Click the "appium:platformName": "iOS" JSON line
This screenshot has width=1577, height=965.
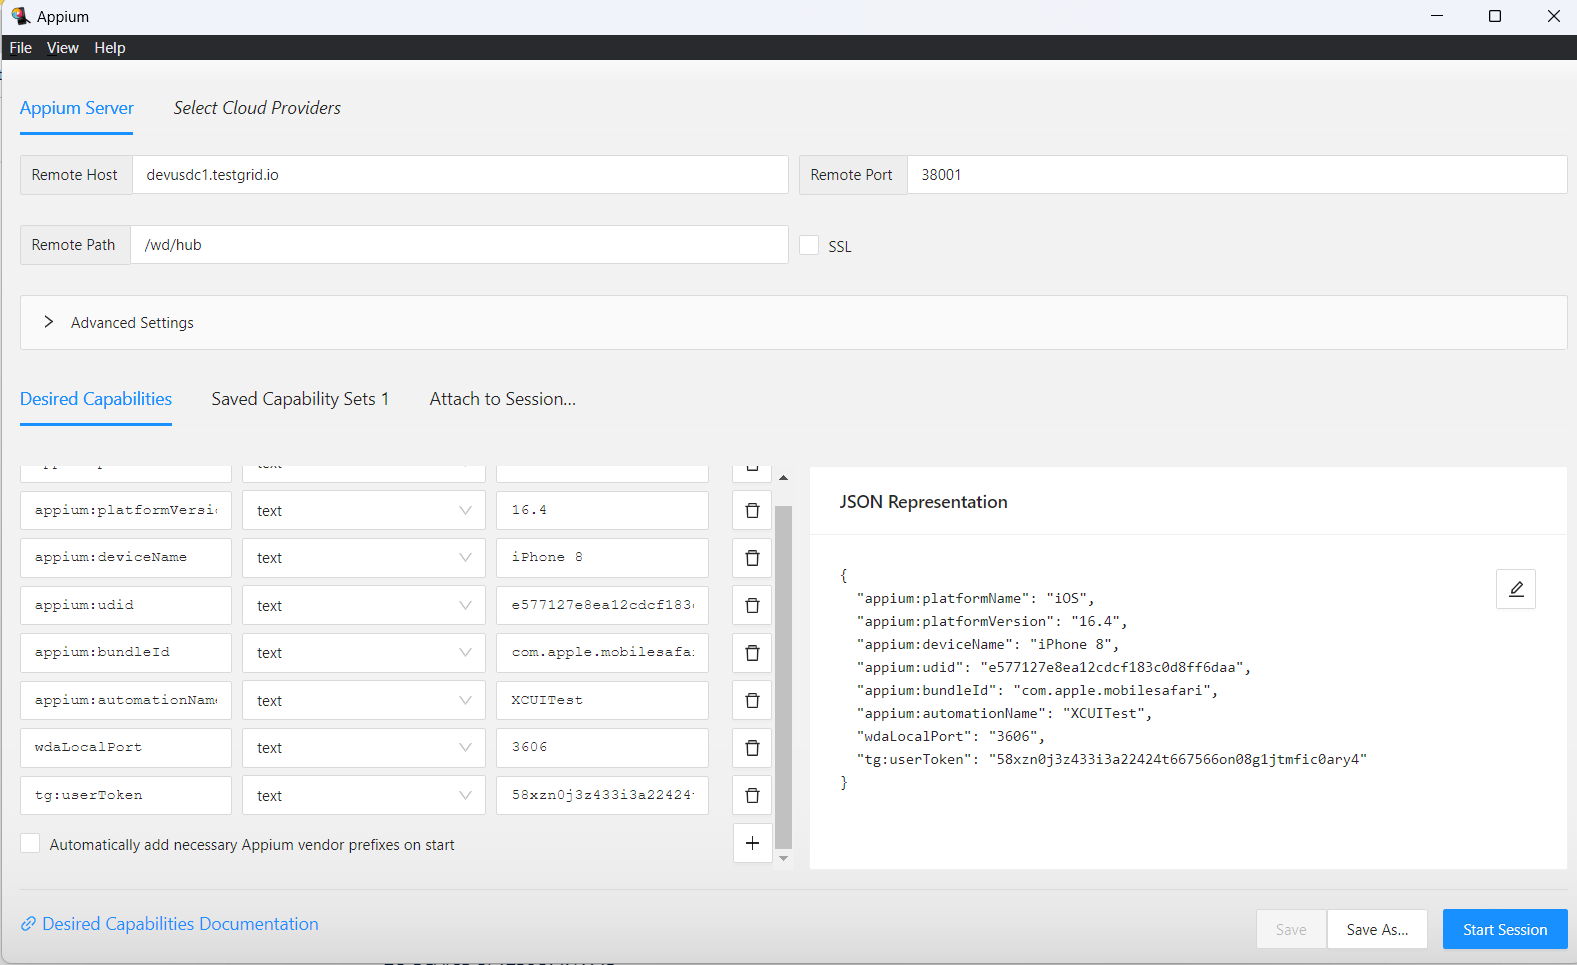[x=975, y=598]
